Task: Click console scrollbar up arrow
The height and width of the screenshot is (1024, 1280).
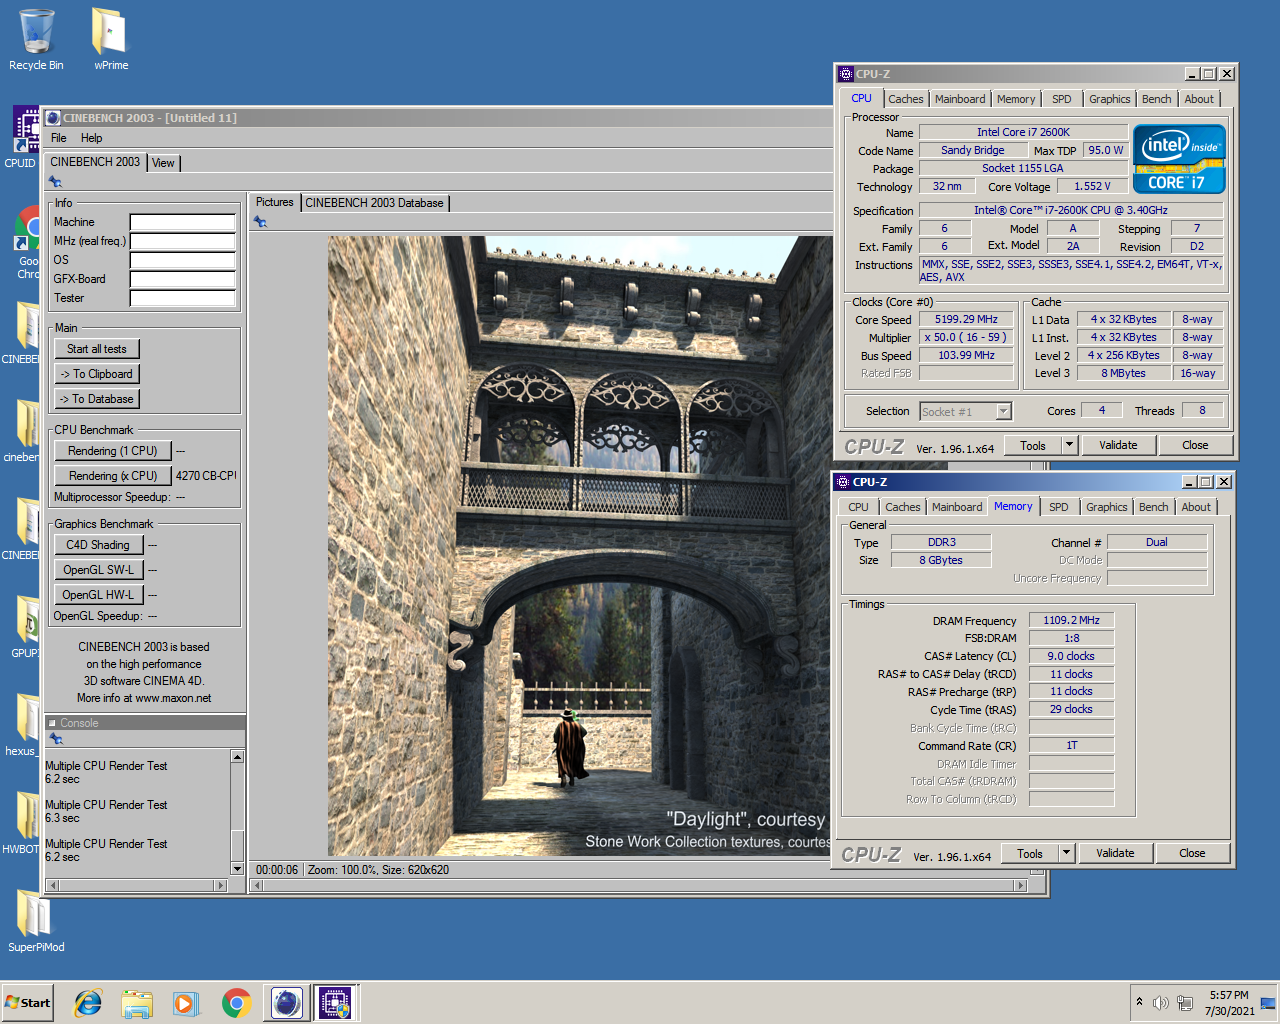Action: click(x=237, y=757)
